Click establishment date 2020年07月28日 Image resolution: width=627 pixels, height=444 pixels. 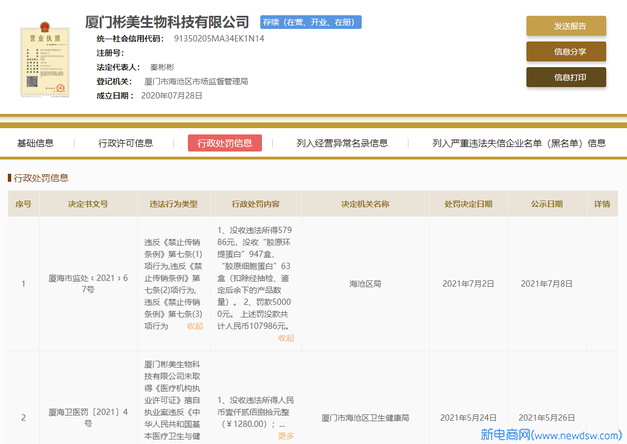[172, 96]
